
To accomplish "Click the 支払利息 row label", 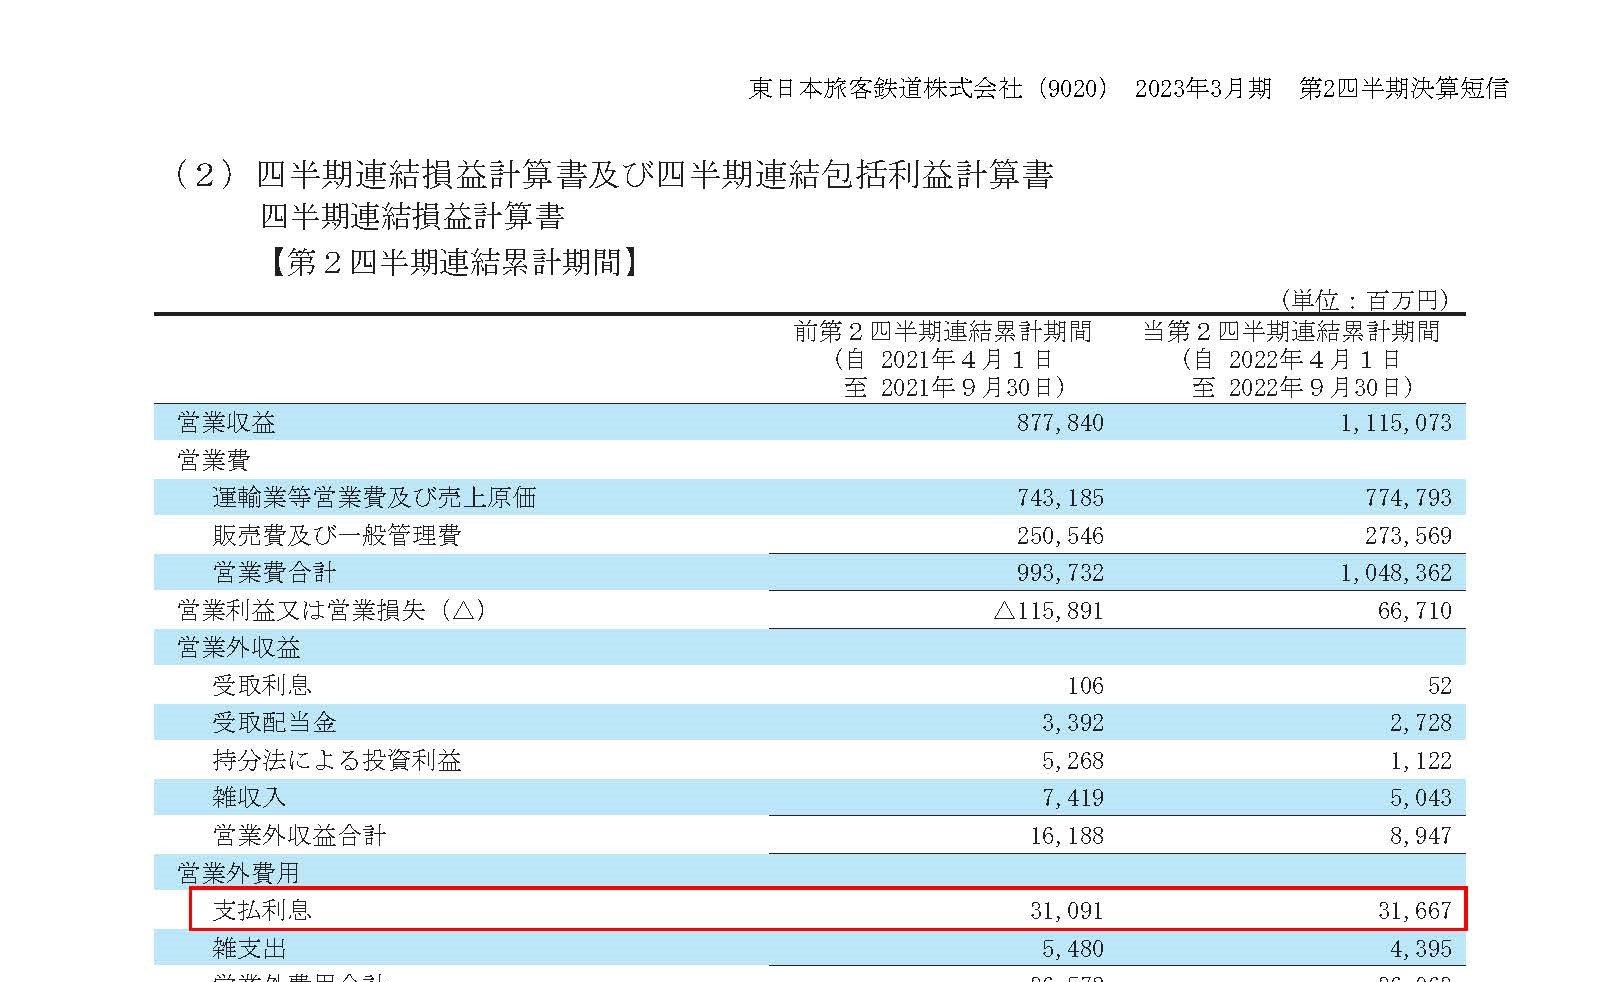I will [262, 910].
